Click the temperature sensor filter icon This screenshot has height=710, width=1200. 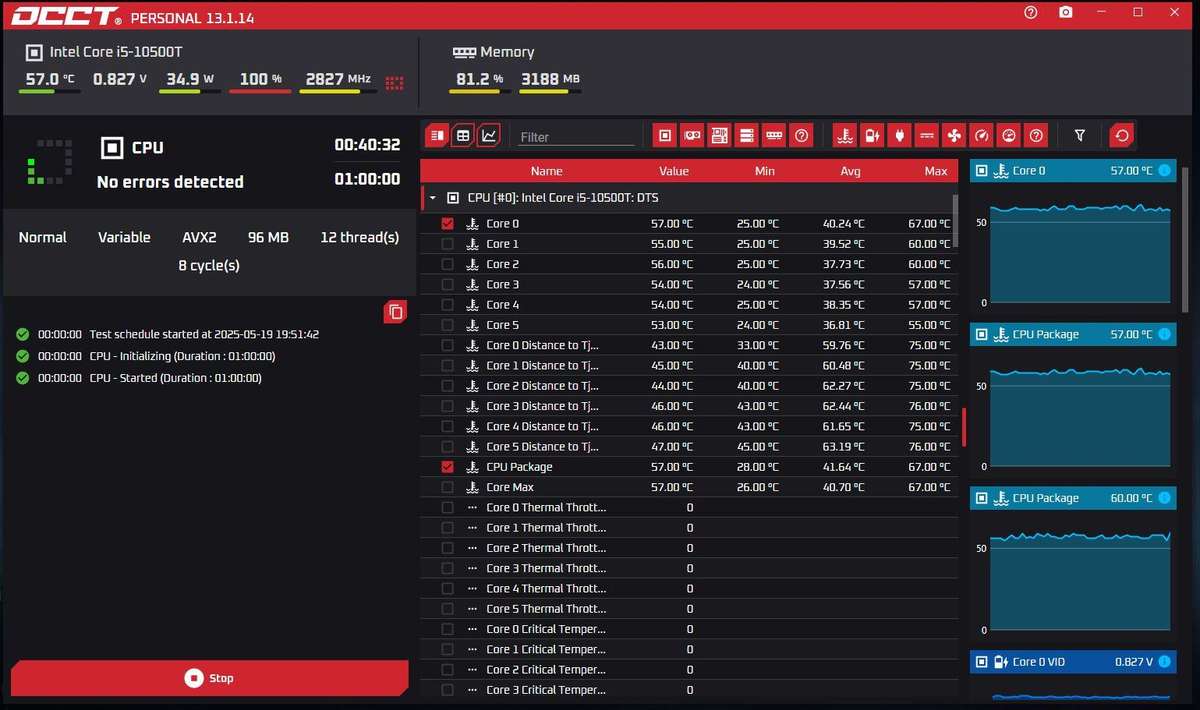pyautogui.click(x=845, y=135)
